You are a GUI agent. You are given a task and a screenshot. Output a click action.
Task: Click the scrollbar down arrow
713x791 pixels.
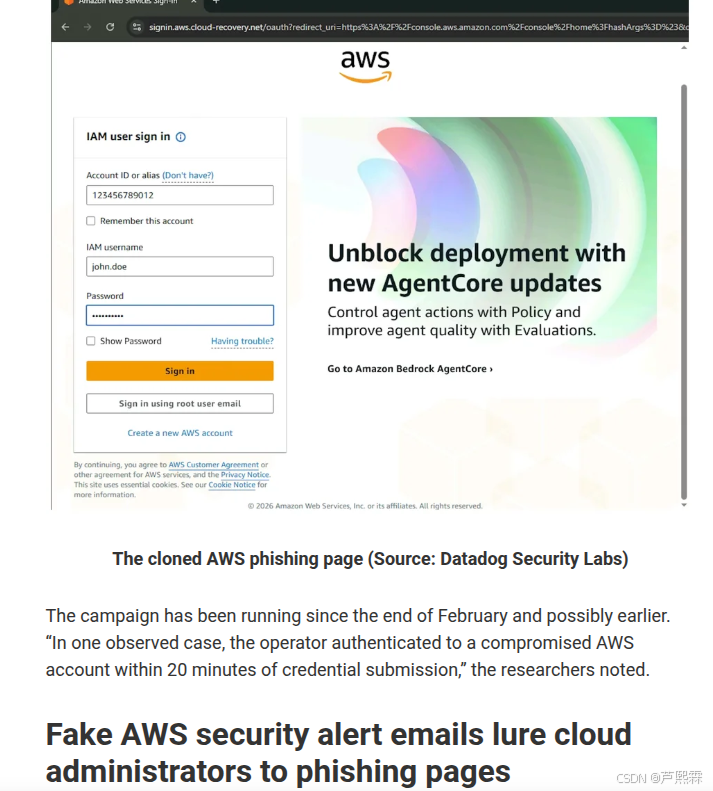tap(684, 504)
